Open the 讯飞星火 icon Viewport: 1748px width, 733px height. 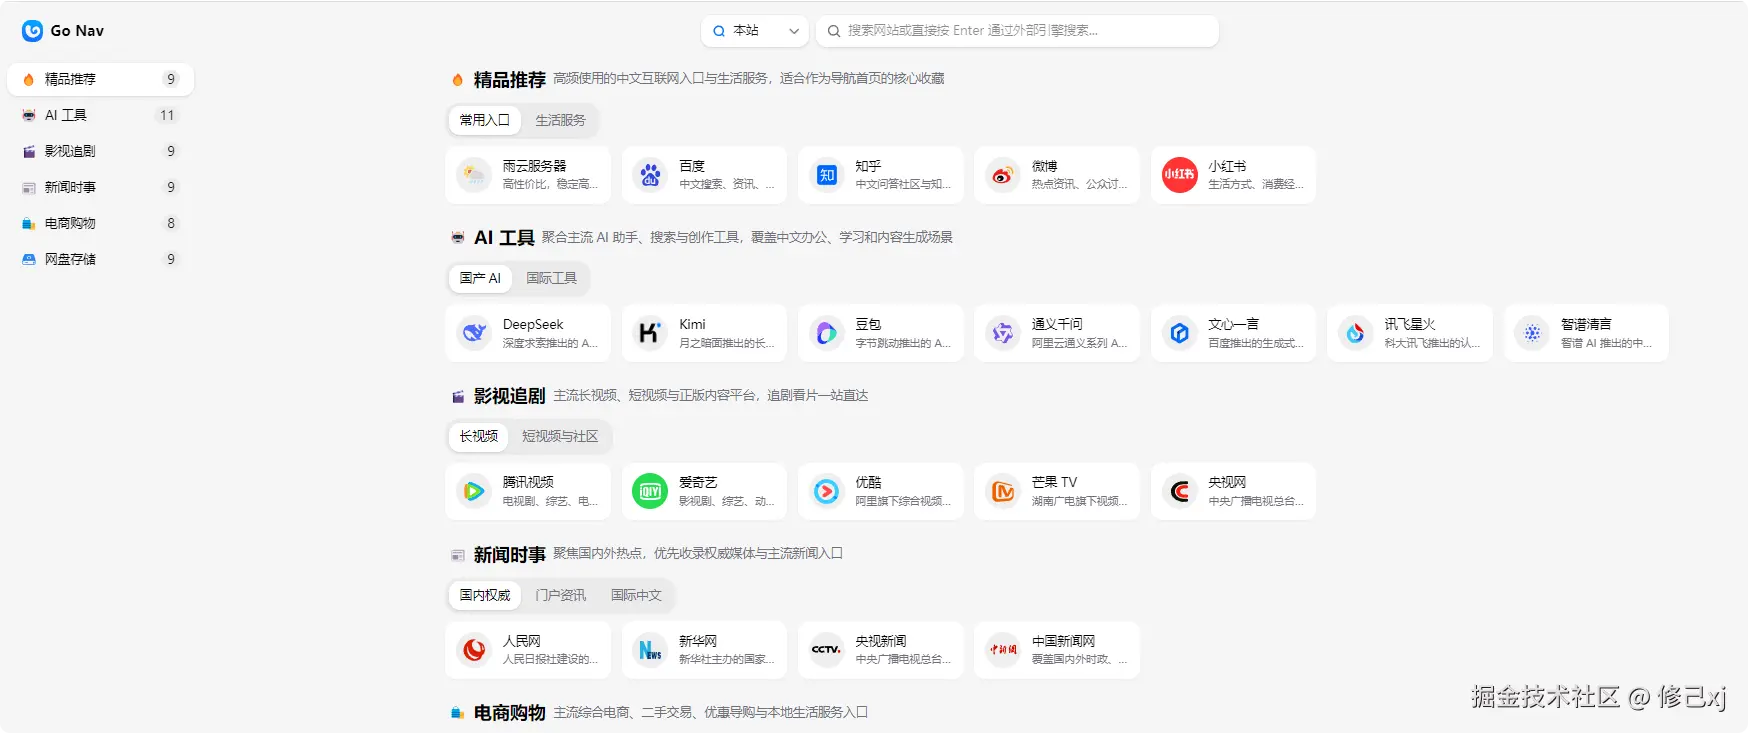[x=1356, y=333]
